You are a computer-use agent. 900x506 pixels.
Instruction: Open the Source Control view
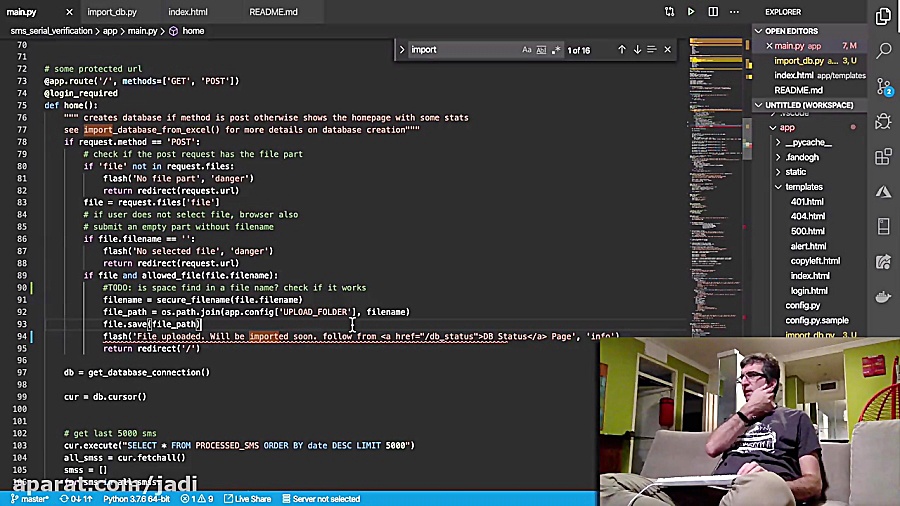(883, 85)
